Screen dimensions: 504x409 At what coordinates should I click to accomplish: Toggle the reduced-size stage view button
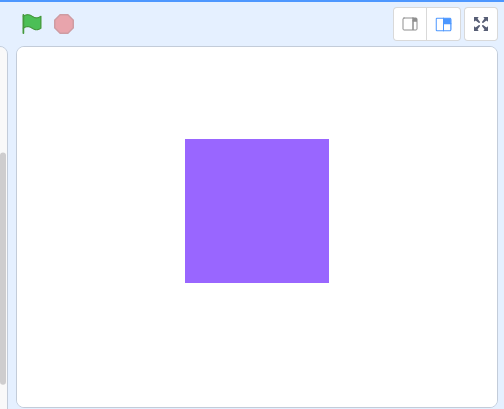[x=410, y=24]
